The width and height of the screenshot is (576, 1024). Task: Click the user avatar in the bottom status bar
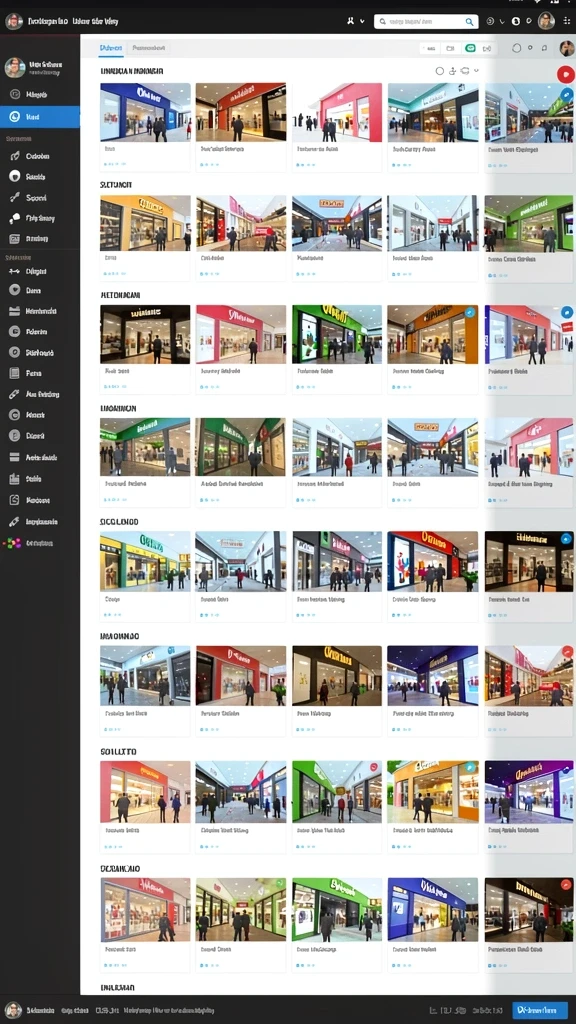(14, 1010)
